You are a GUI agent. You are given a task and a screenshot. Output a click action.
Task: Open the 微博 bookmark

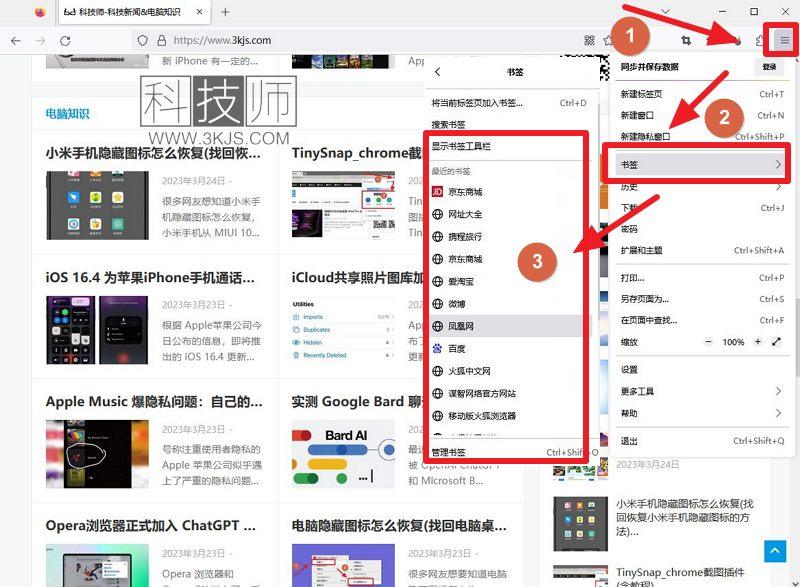point(507,303)
